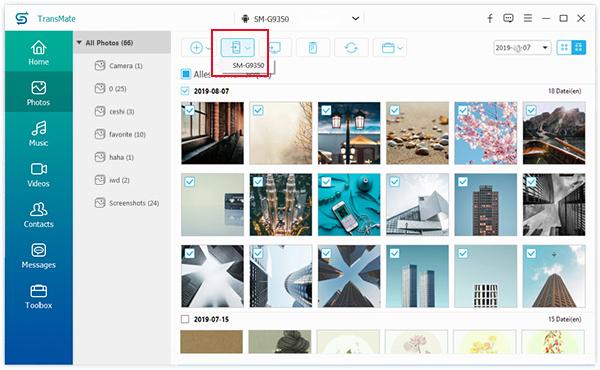
Task: Click the Delete trash icon in toolbar
Action: 313,48
